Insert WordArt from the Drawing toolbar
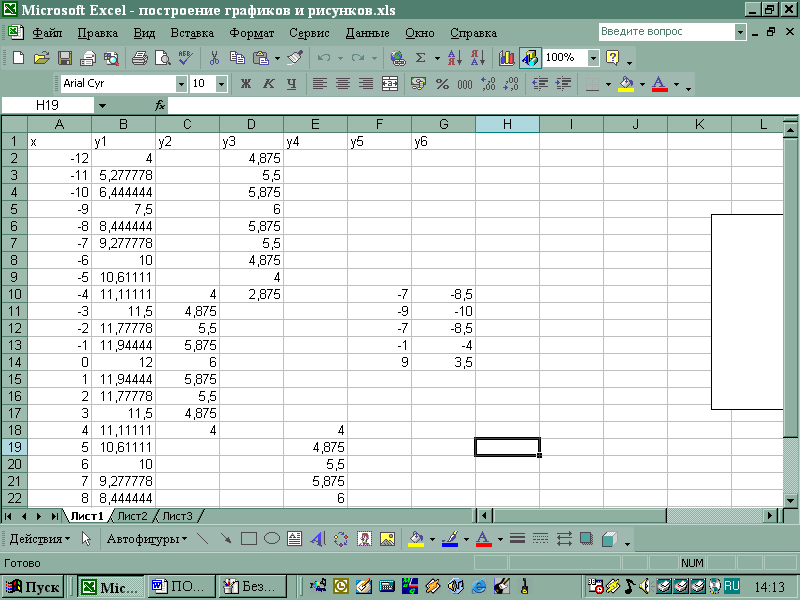Image resolution: width=800 pixels, height=600 pixels. pos(317,539)
